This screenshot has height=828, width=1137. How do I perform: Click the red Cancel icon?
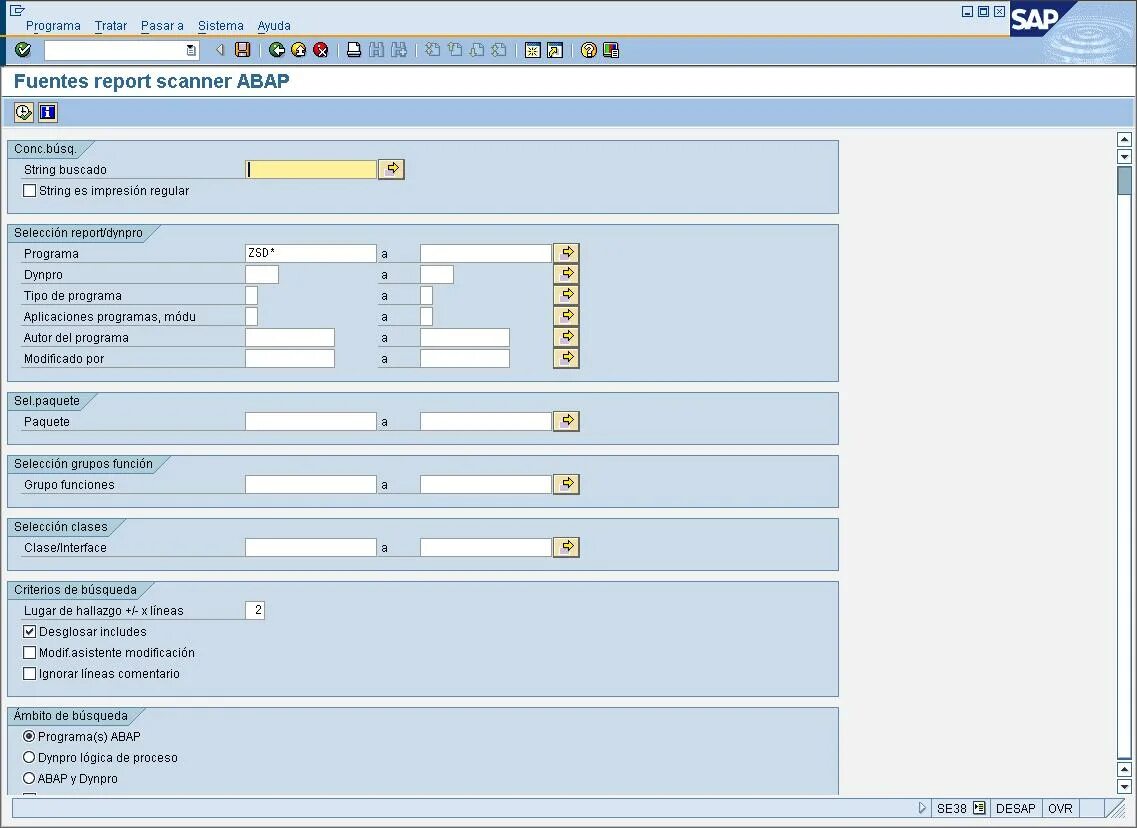tap(321, 50)
